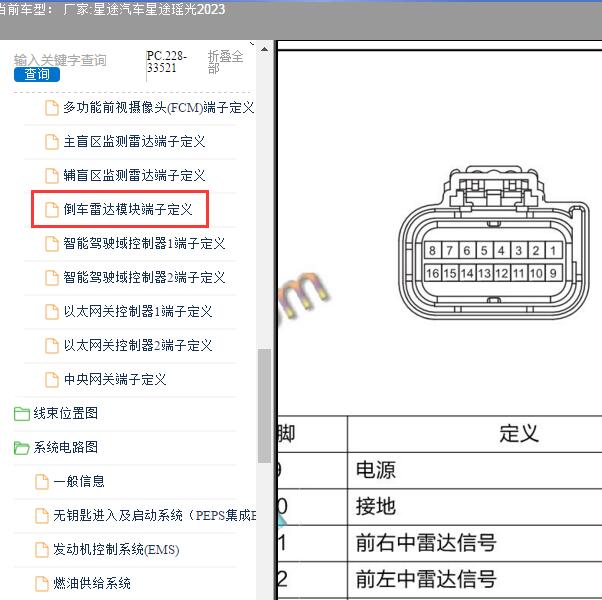Click page icon beside 无钥匙进入及启动系统
602x600 pixels.
coord(41,516)
